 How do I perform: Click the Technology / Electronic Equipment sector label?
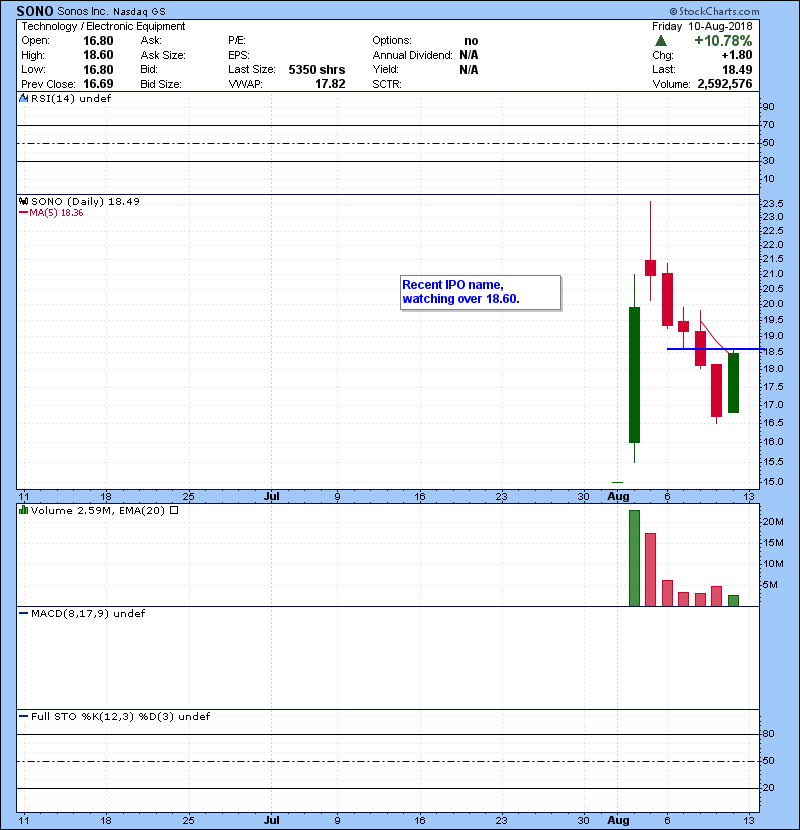(103, 26)
